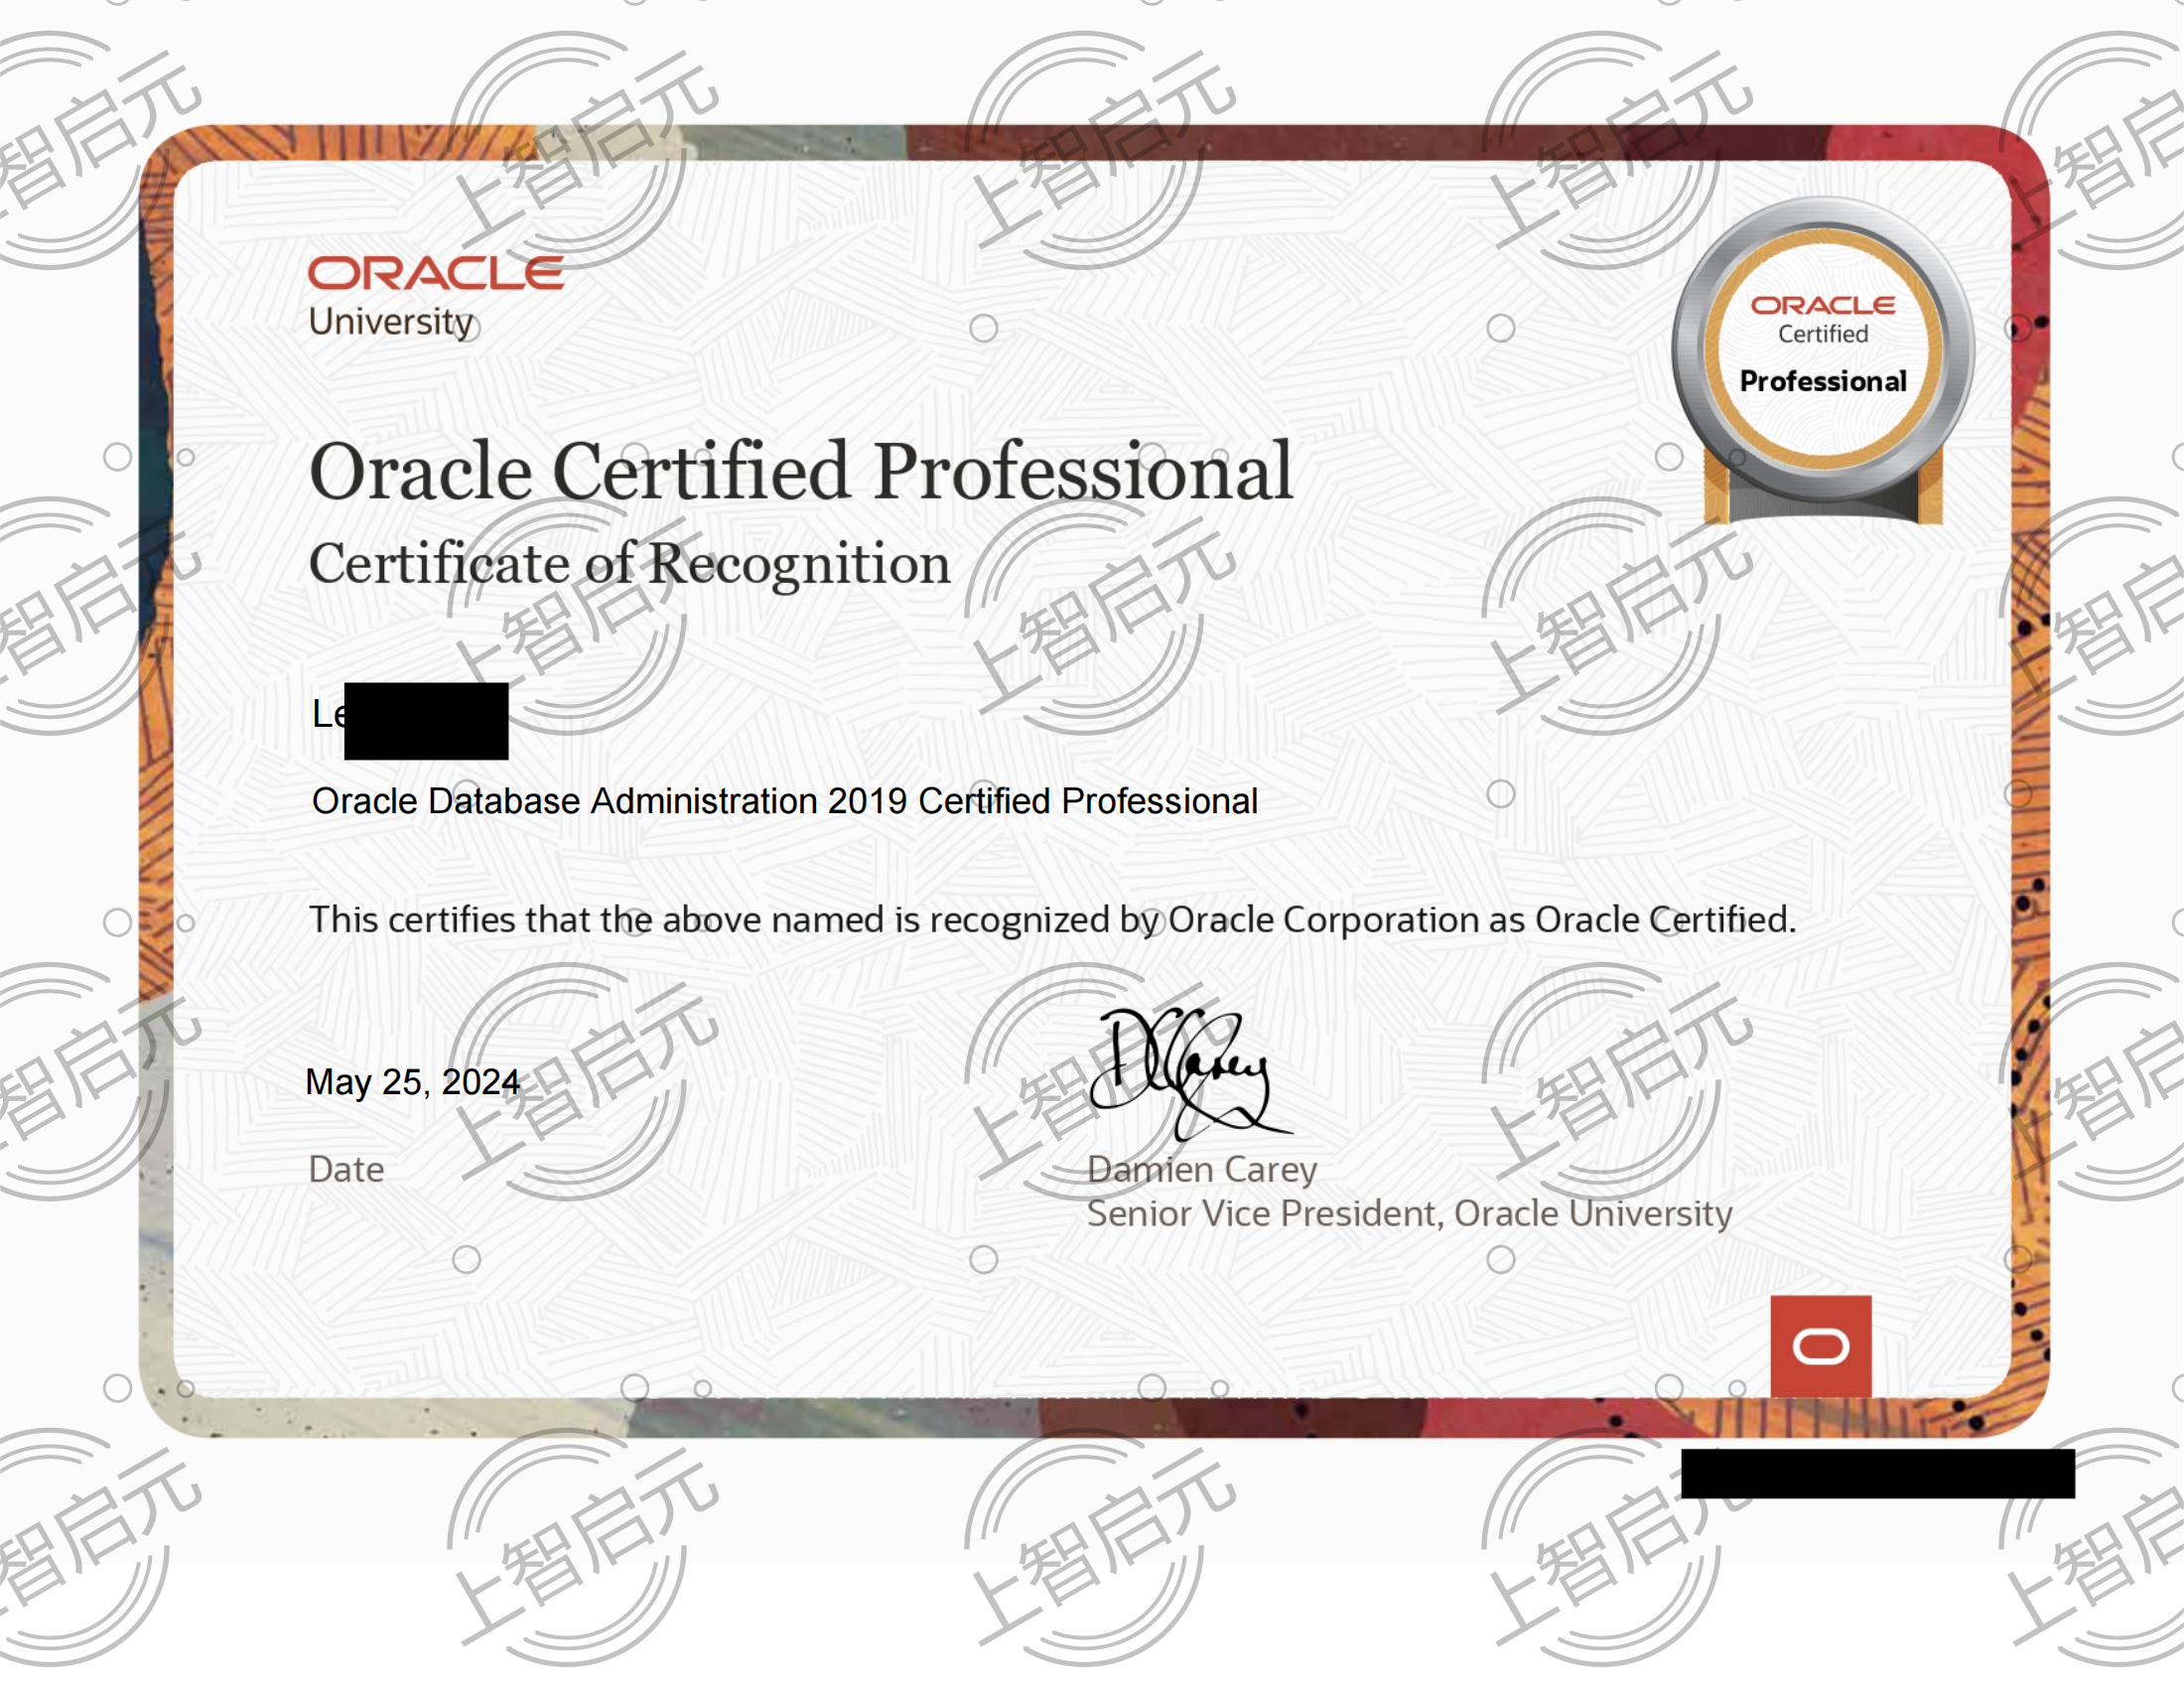
Task: Click the Oracle Certified Professional badge
Action: (x=1823, y=361)
